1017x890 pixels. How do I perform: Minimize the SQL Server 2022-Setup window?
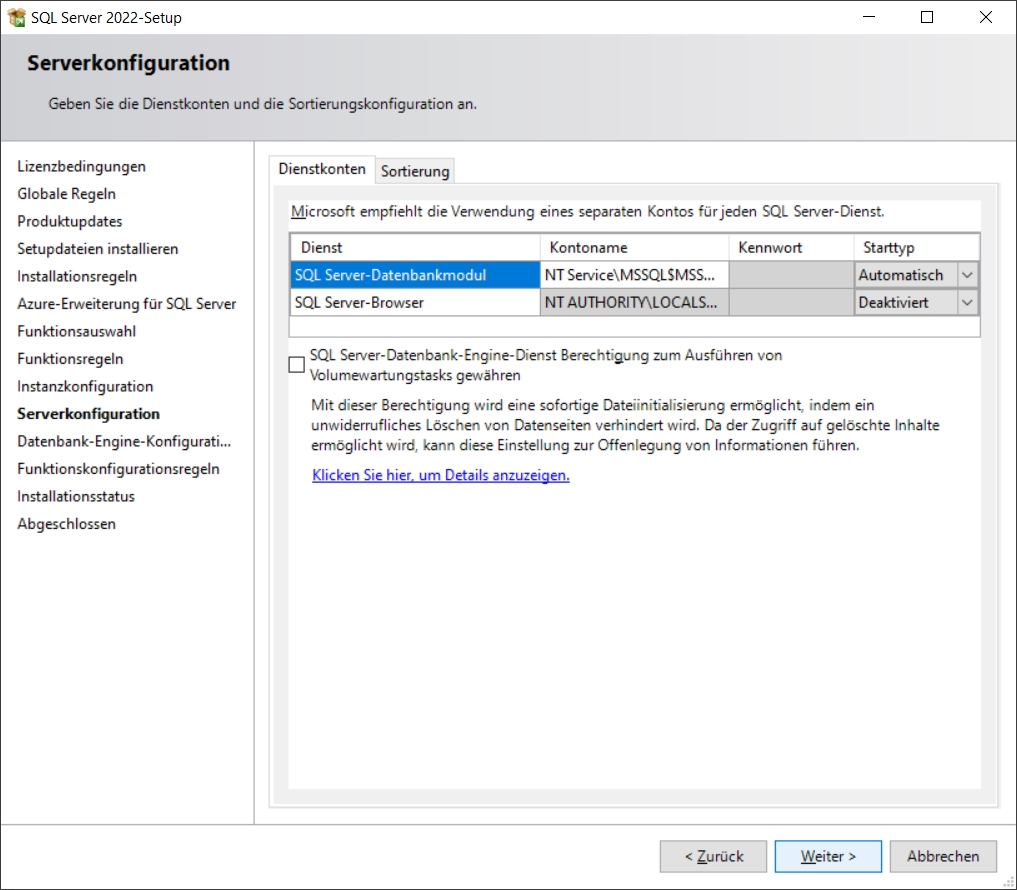click(869, 18)
